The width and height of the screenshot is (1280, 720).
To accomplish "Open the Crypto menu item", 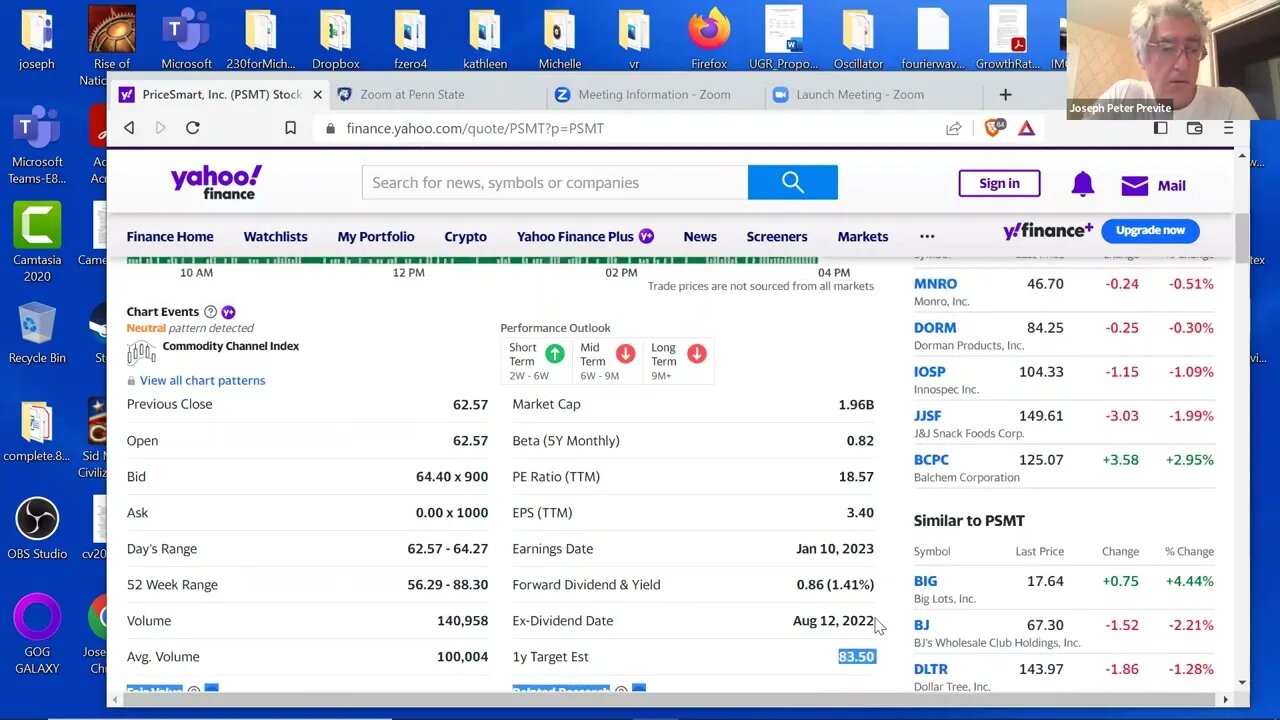I will 465,237.
